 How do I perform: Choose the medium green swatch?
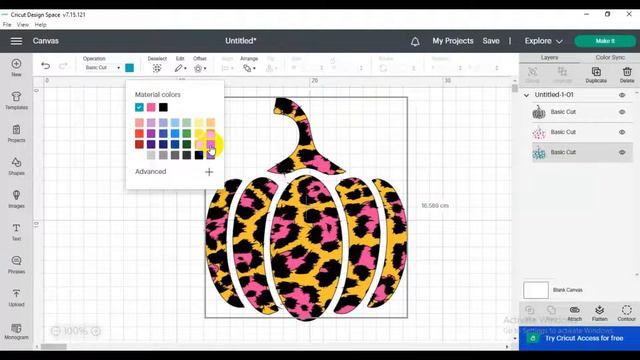click(x=187, y=133)
